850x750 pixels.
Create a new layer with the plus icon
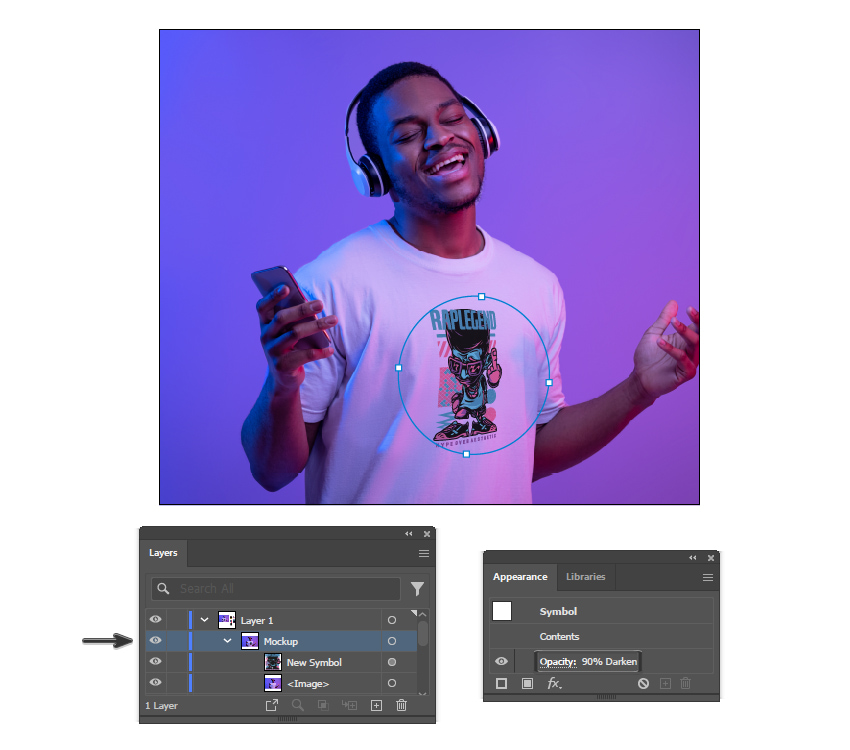point(376,705)
